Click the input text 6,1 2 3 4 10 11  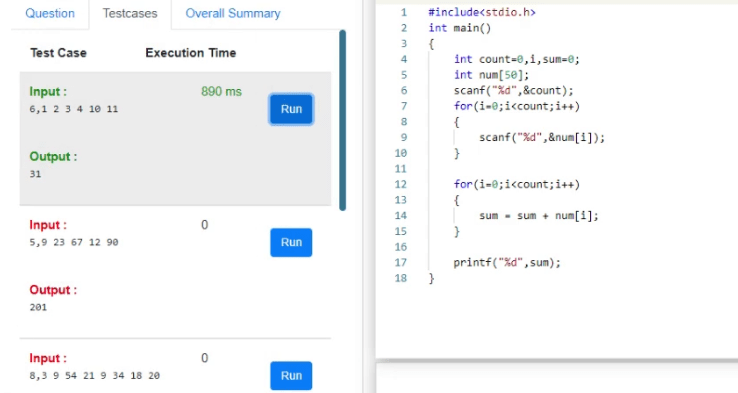[73, 109]
